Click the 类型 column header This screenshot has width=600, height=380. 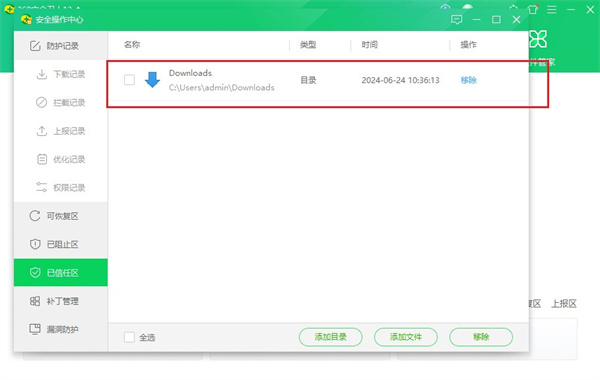coord(308,45)
